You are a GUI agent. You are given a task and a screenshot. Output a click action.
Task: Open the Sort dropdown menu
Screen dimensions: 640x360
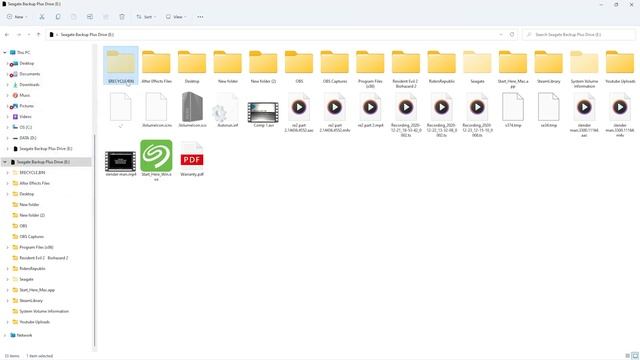tap(146, 17)
